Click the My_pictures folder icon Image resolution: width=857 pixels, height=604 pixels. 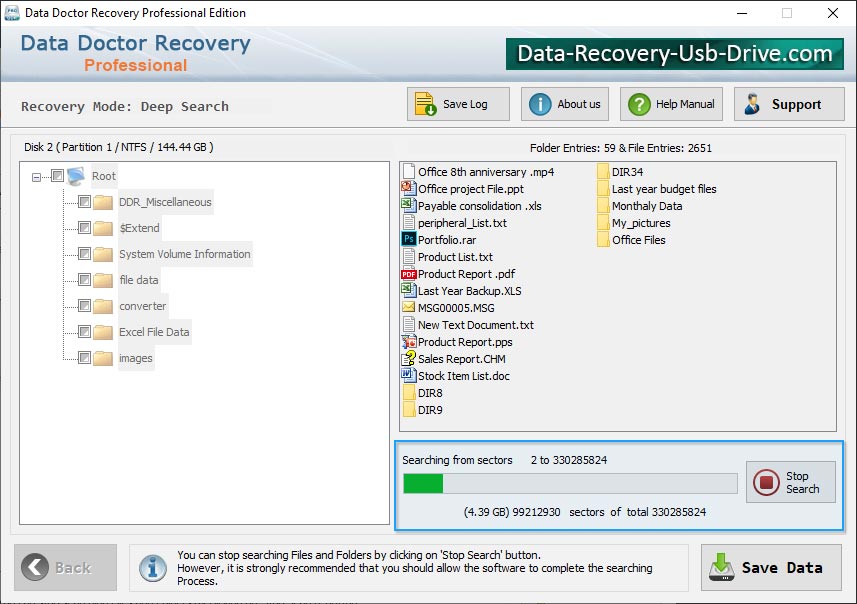tap(603, 222)
